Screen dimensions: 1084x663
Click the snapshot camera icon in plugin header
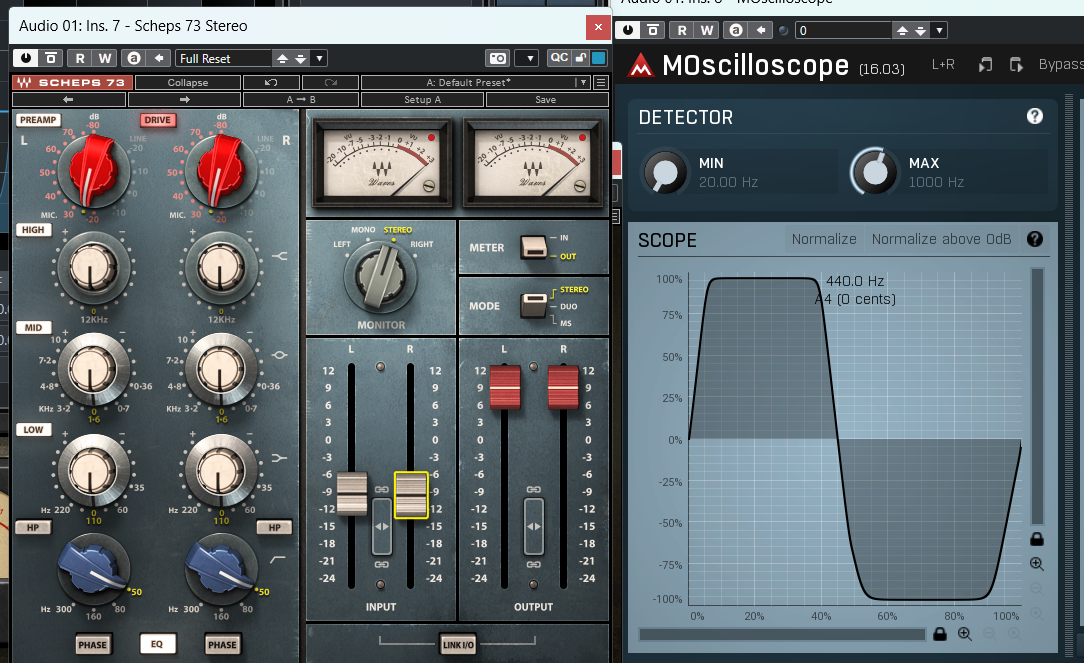(498, 58)
